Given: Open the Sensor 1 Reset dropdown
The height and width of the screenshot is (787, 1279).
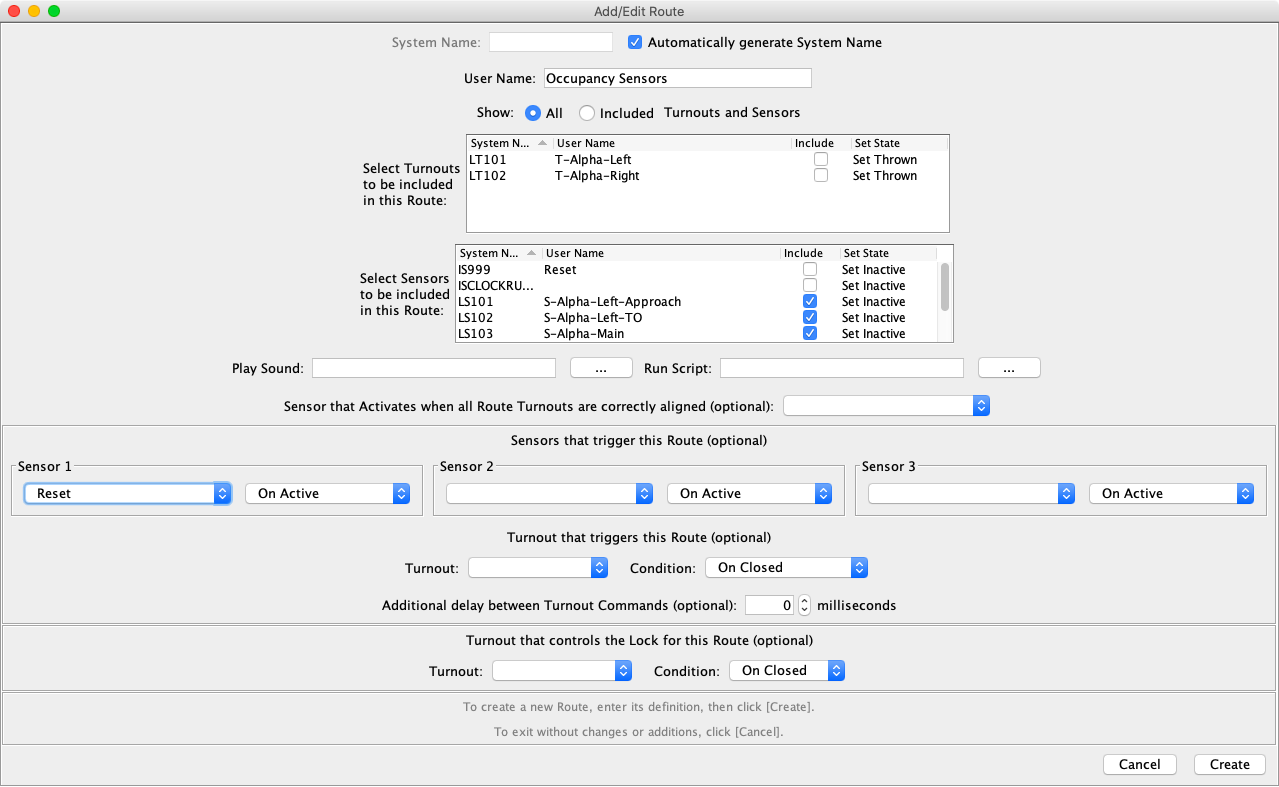Looking at the screenshot, I should point(127,493).
